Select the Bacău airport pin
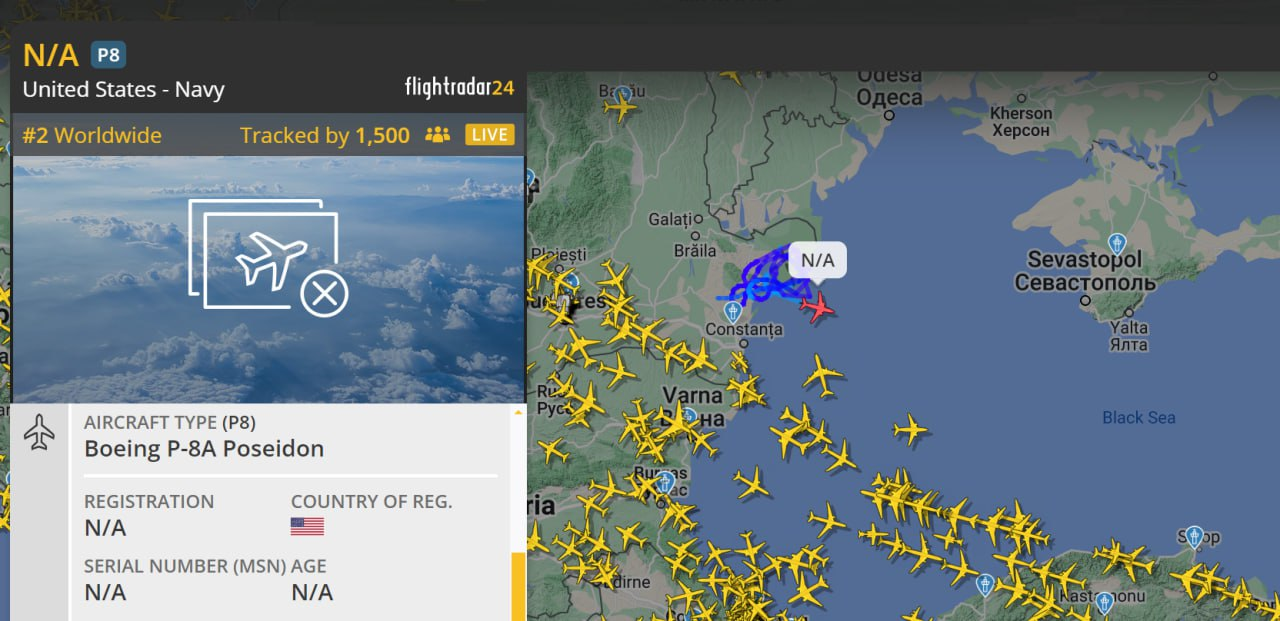The height and width of the screenshot is (621, 1280). tap(623, 95)
